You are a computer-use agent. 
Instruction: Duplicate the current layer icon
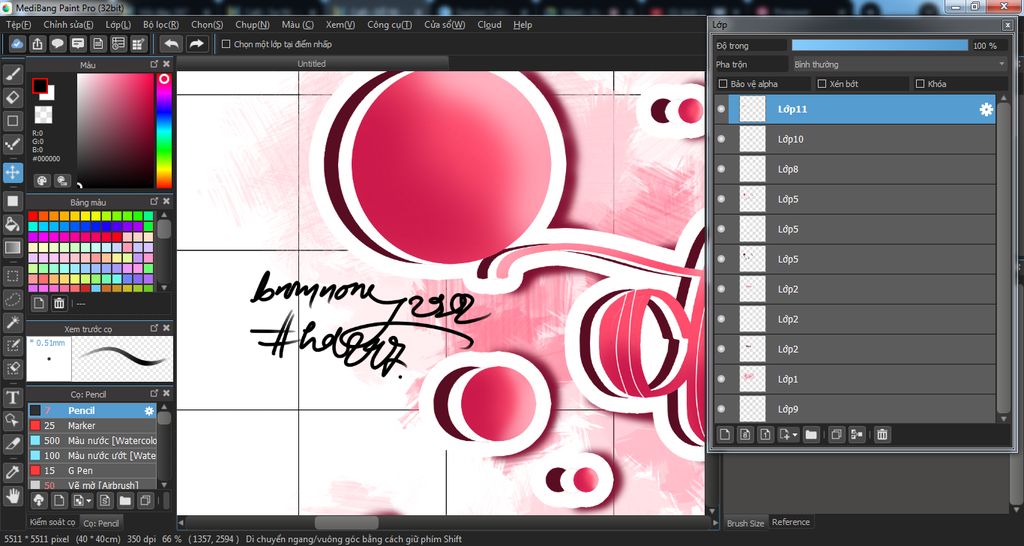tap(837, 434)
